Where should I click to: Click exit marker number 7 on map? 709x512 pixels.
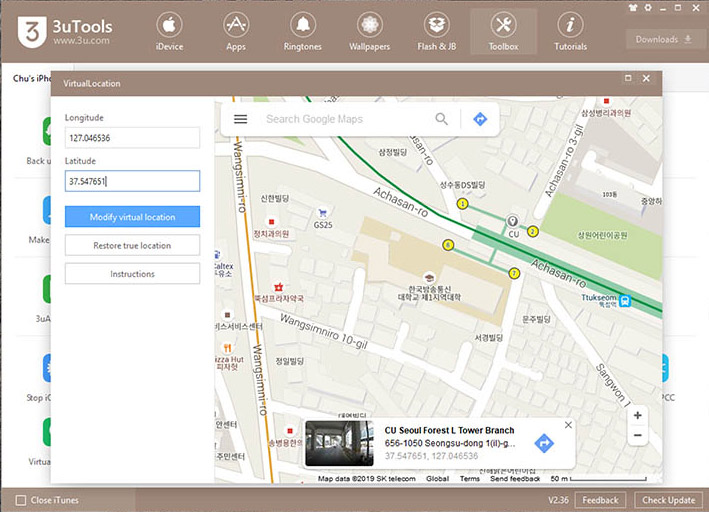pos(514,273)
